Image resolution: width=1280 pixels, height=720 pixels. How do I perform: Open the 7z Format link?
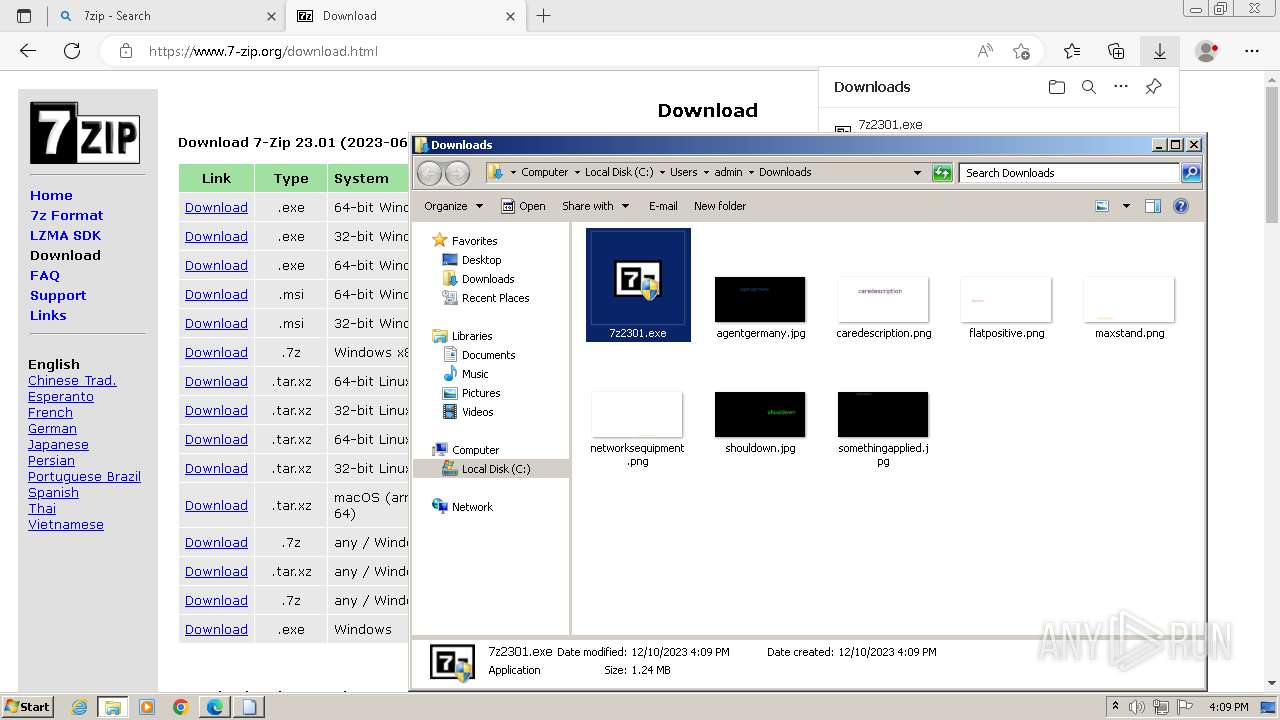67,215
